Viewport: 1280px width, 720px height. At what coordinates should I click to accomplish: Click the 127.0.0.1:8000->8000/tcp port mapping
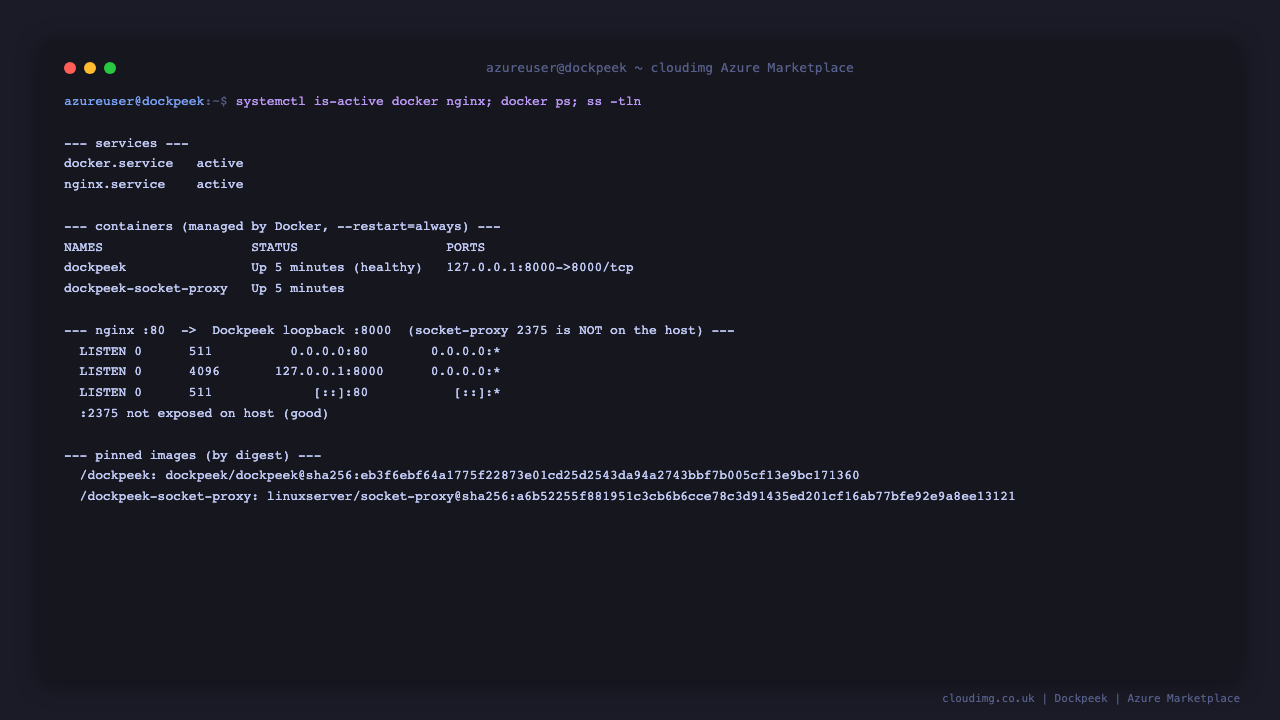[540, 268]
